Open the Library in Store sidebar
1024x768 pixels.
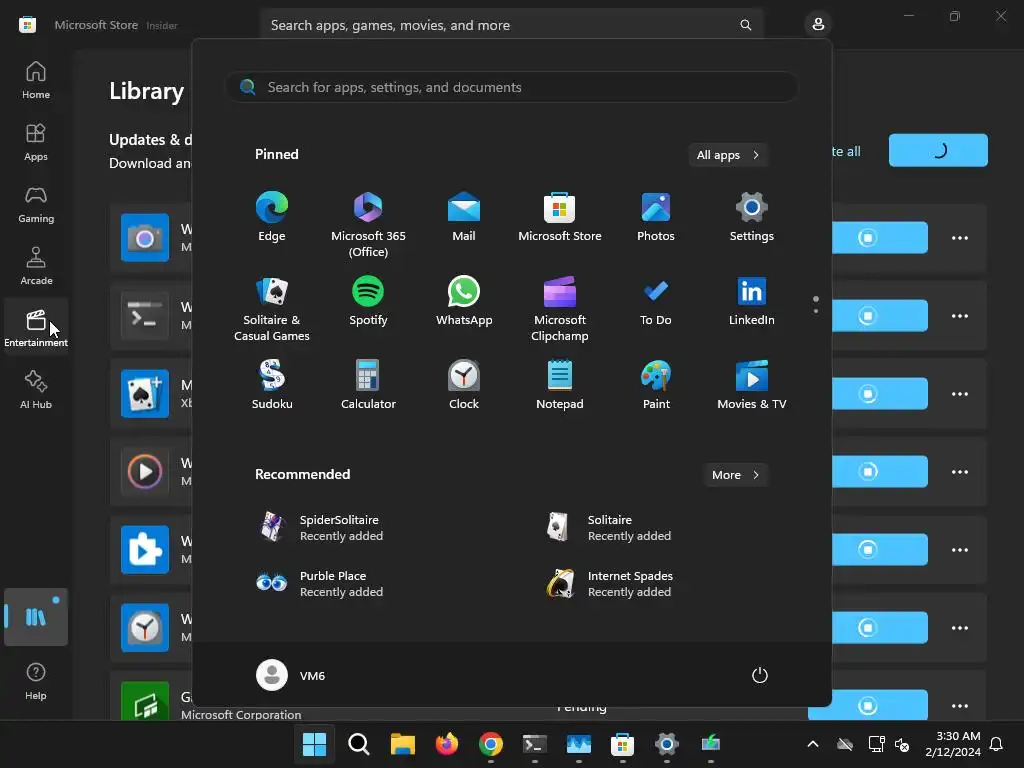point(36,617)
